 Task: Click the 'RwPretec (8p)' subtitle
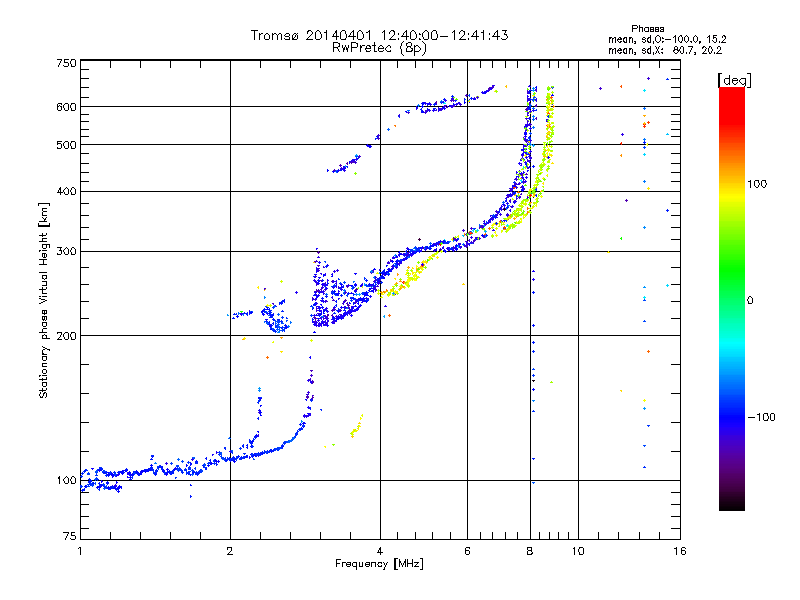tap(379, 48)
